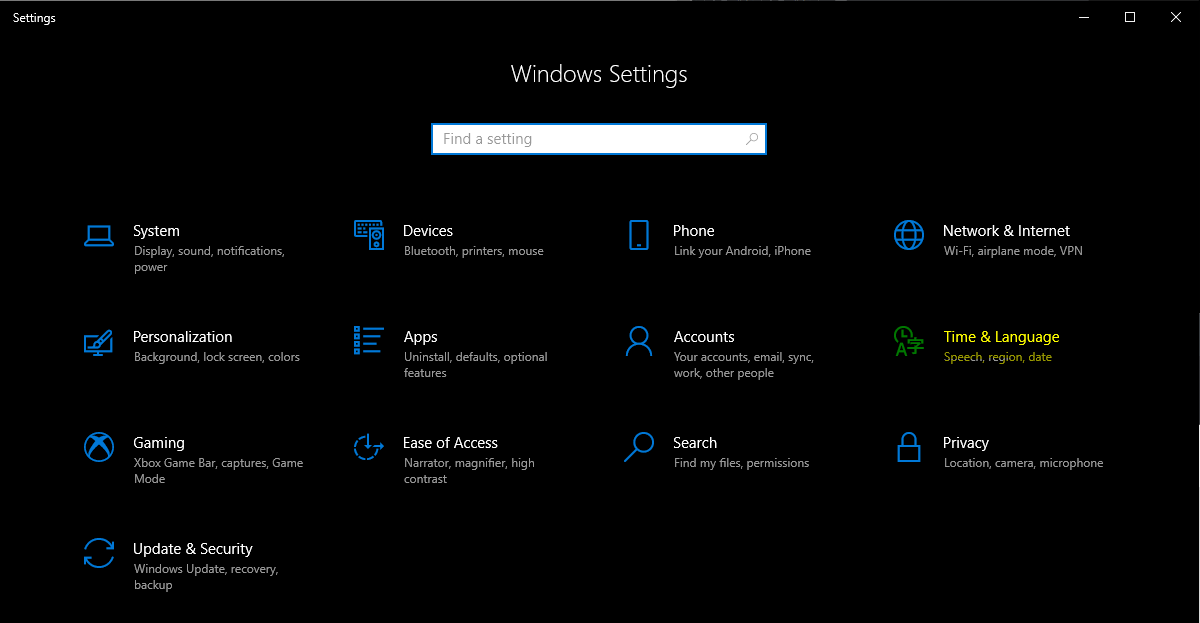
Task: Open Network & Internet title
Action: 1006,231
